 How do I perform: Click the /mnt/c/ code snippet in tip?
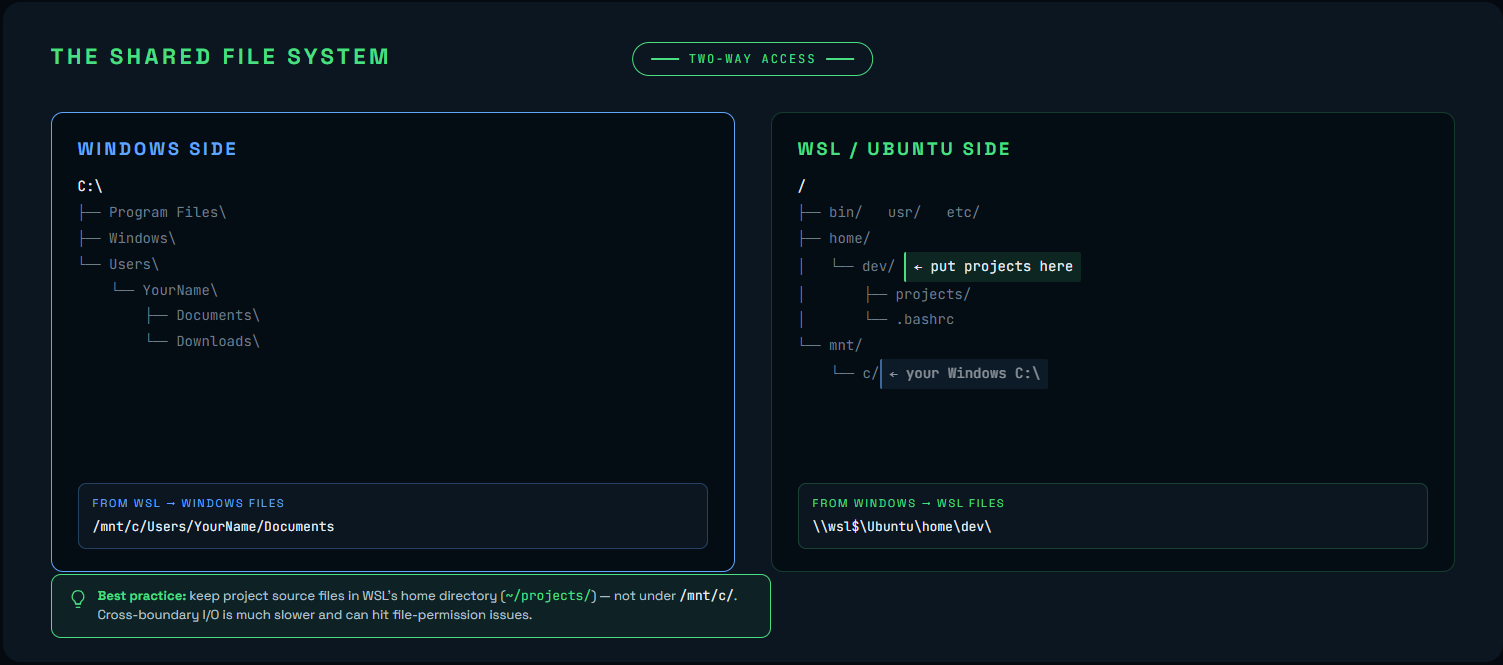(707, 596)
